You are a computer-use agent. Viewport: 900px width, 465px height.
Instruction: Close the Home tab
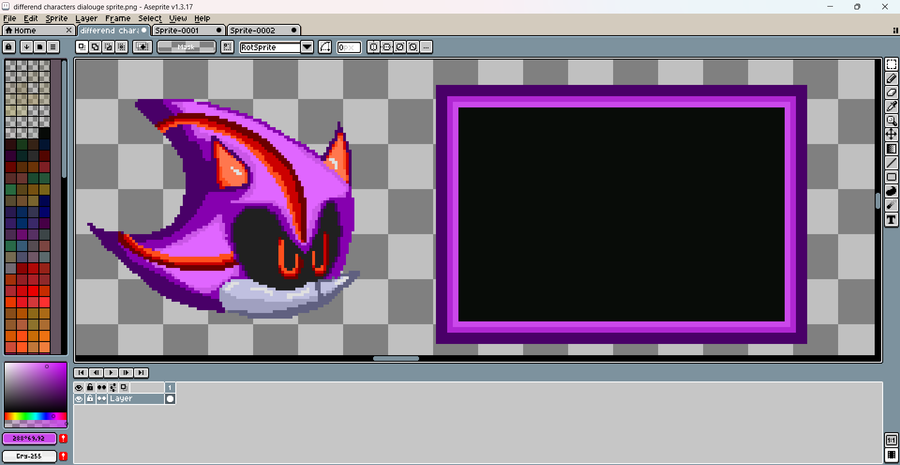click(x=69, y=30)
